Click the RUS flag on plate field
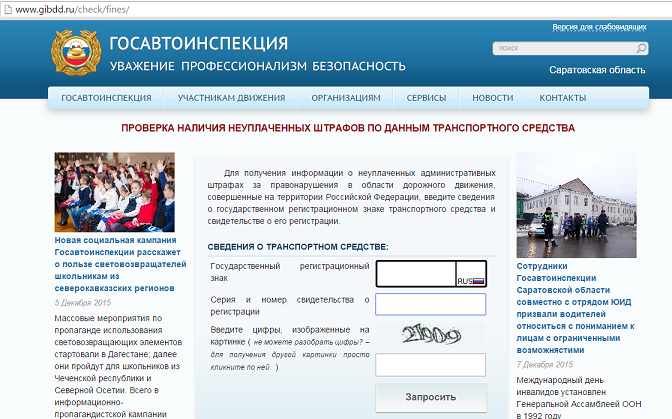Viewport: 672px width, 419px height. point(478,281)
